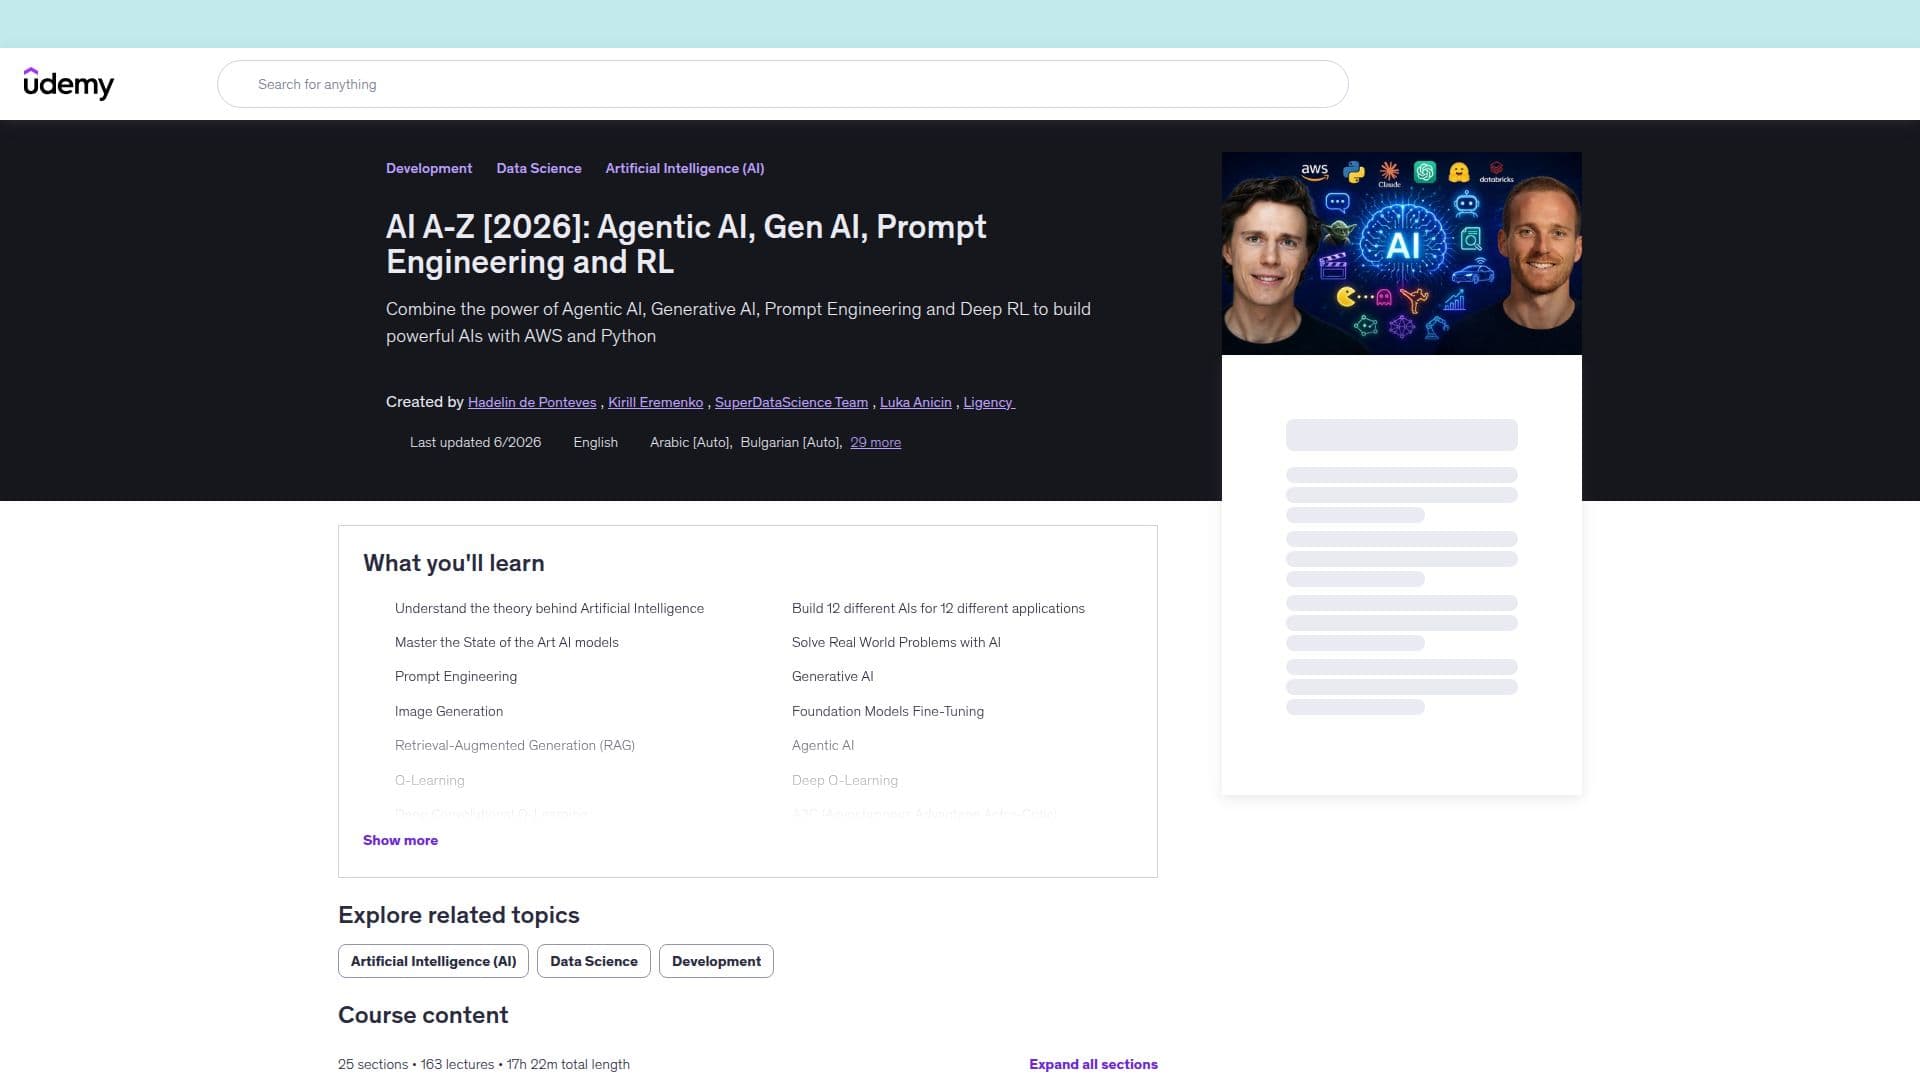Viewport: 1920px width, 1080px height.
Task: Select 'Understand the theory behind Artificial Intelligence'
Action: (x=549, y=608)
